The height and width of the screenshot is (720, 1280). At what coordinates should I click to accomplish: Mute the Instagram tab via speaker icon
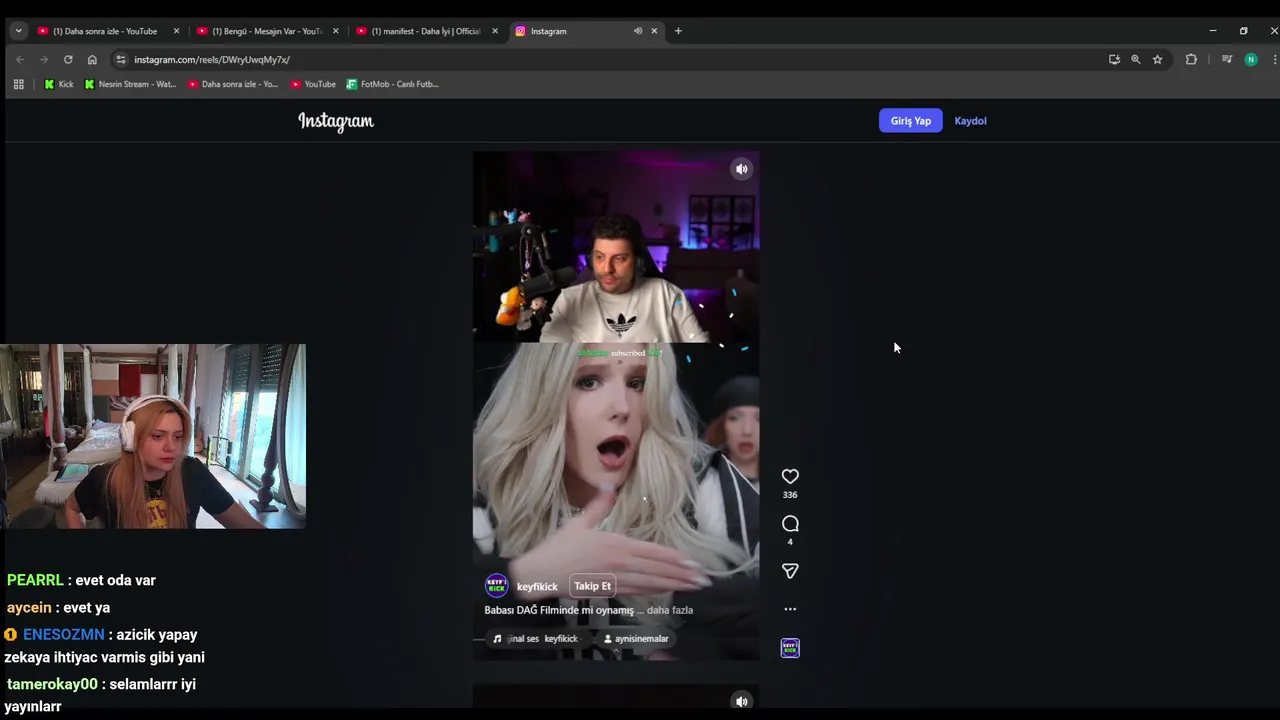637,31
